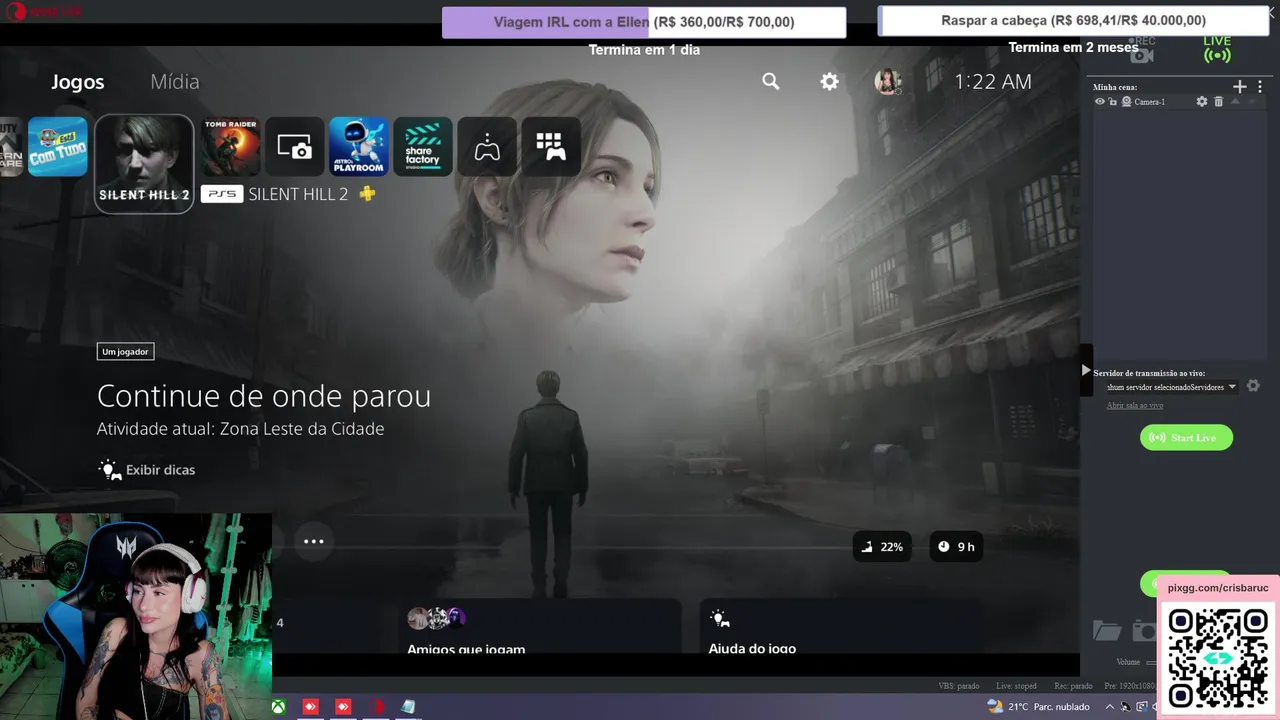
Task: Open the Xbox app in taskbar
Action: click(x=278, y=707)
